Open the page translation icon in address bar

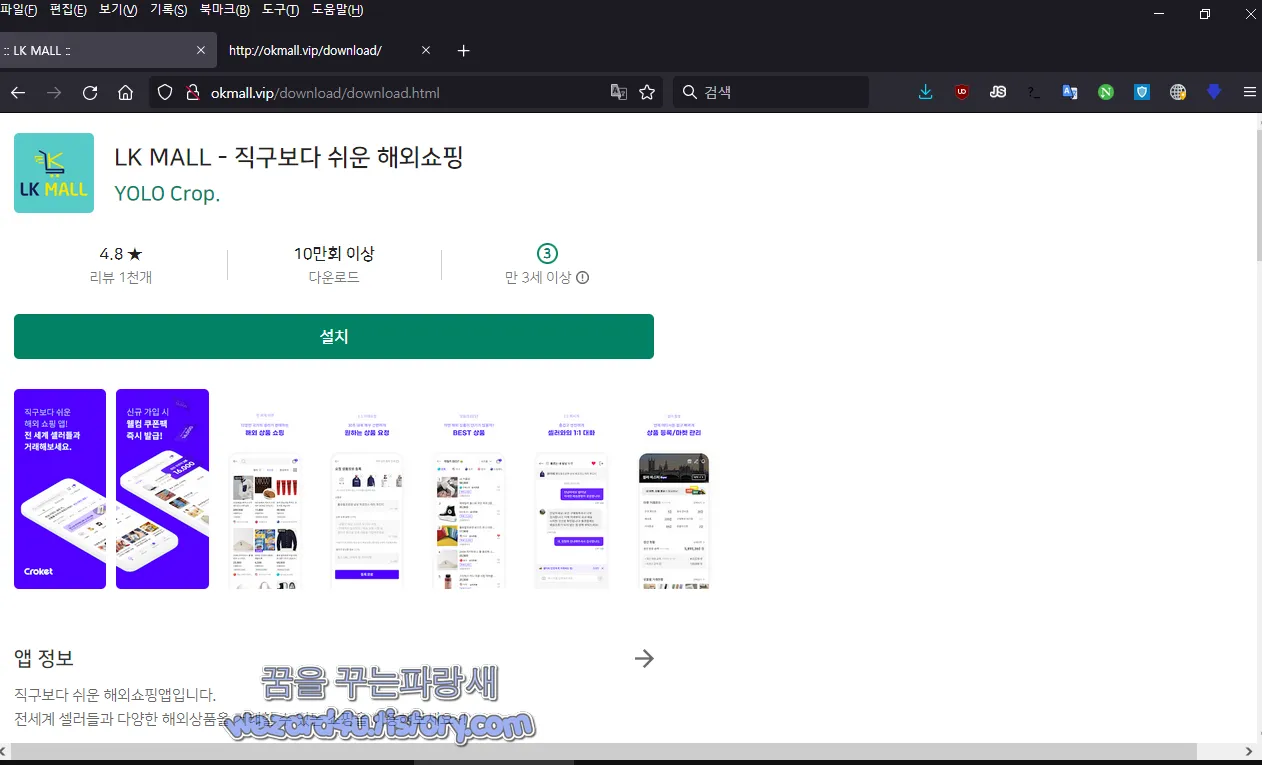620,92
